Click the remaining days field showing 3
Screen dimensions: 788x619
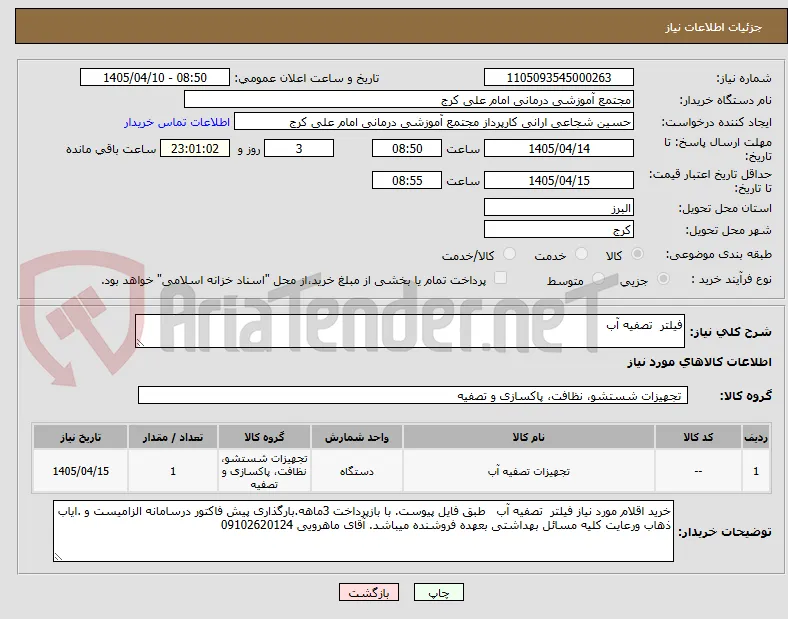(x=299, y=148)
